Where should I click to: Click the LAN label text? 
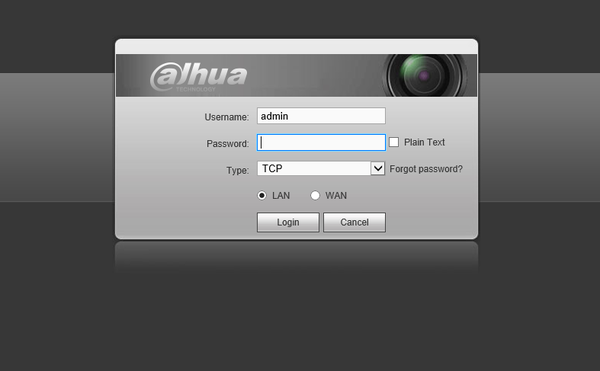pos(281,195)
